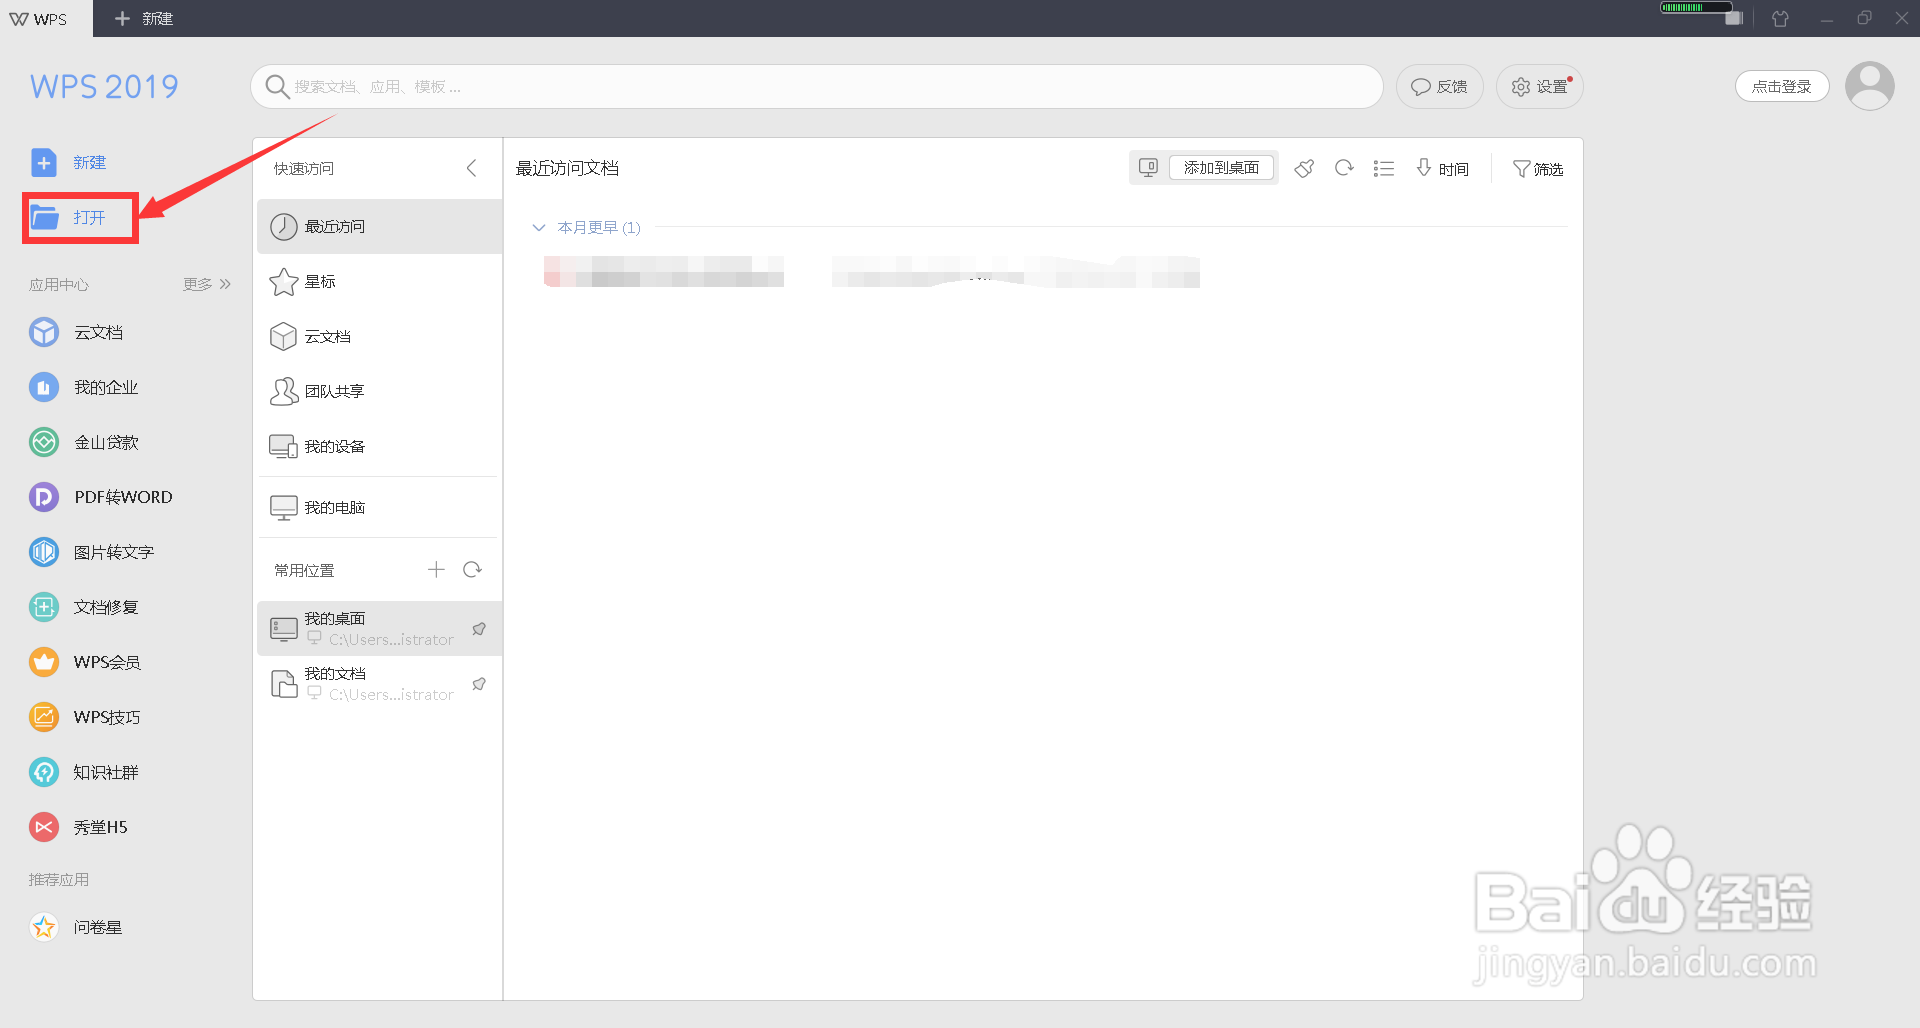Pin the 我的桌面 location
This screenshot has width=1920, height=1028.
pos(479,629)
